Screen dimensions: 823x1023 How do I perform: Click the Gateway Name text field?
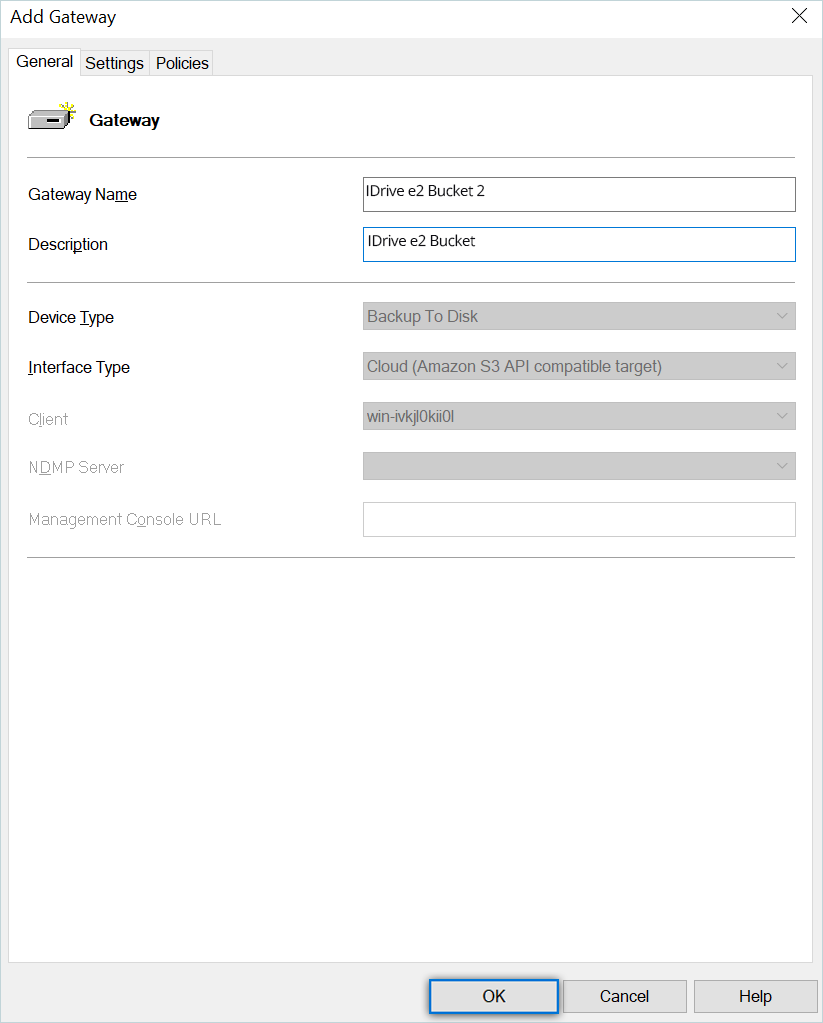tap(579, 194)
